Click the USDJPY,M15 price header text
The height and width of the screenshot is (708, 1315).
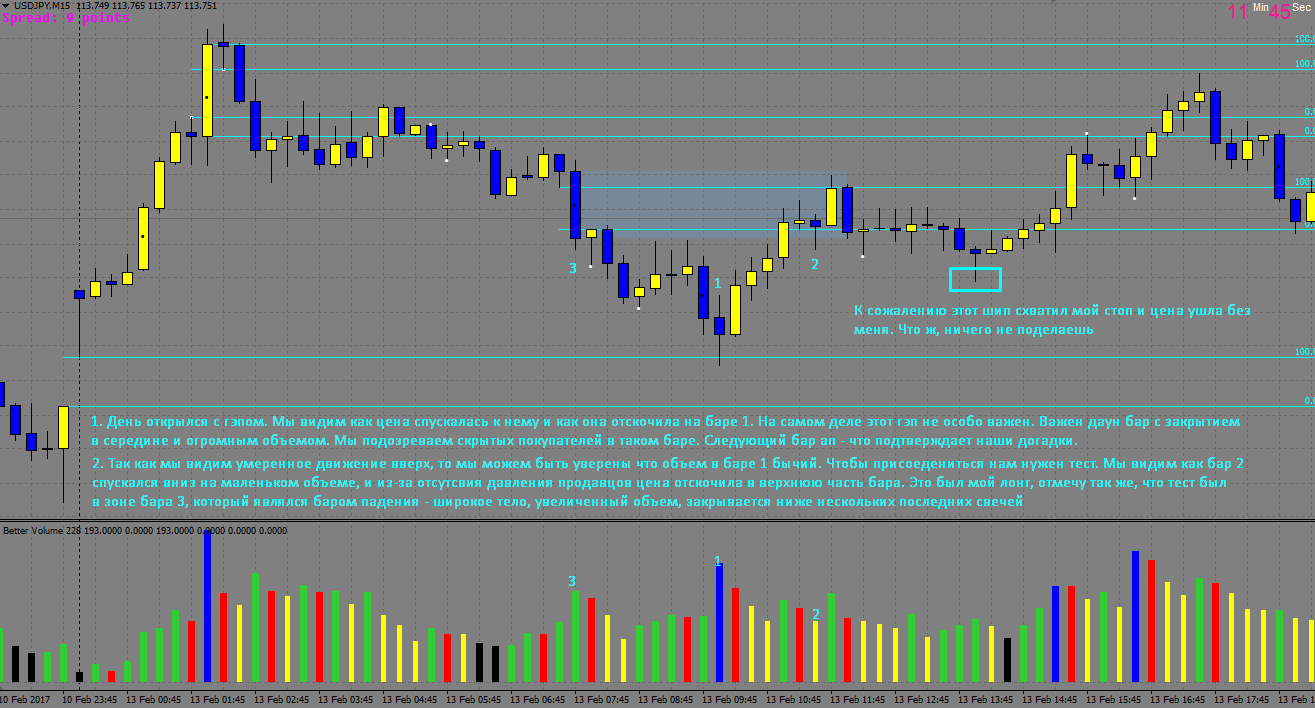(115, 6)
